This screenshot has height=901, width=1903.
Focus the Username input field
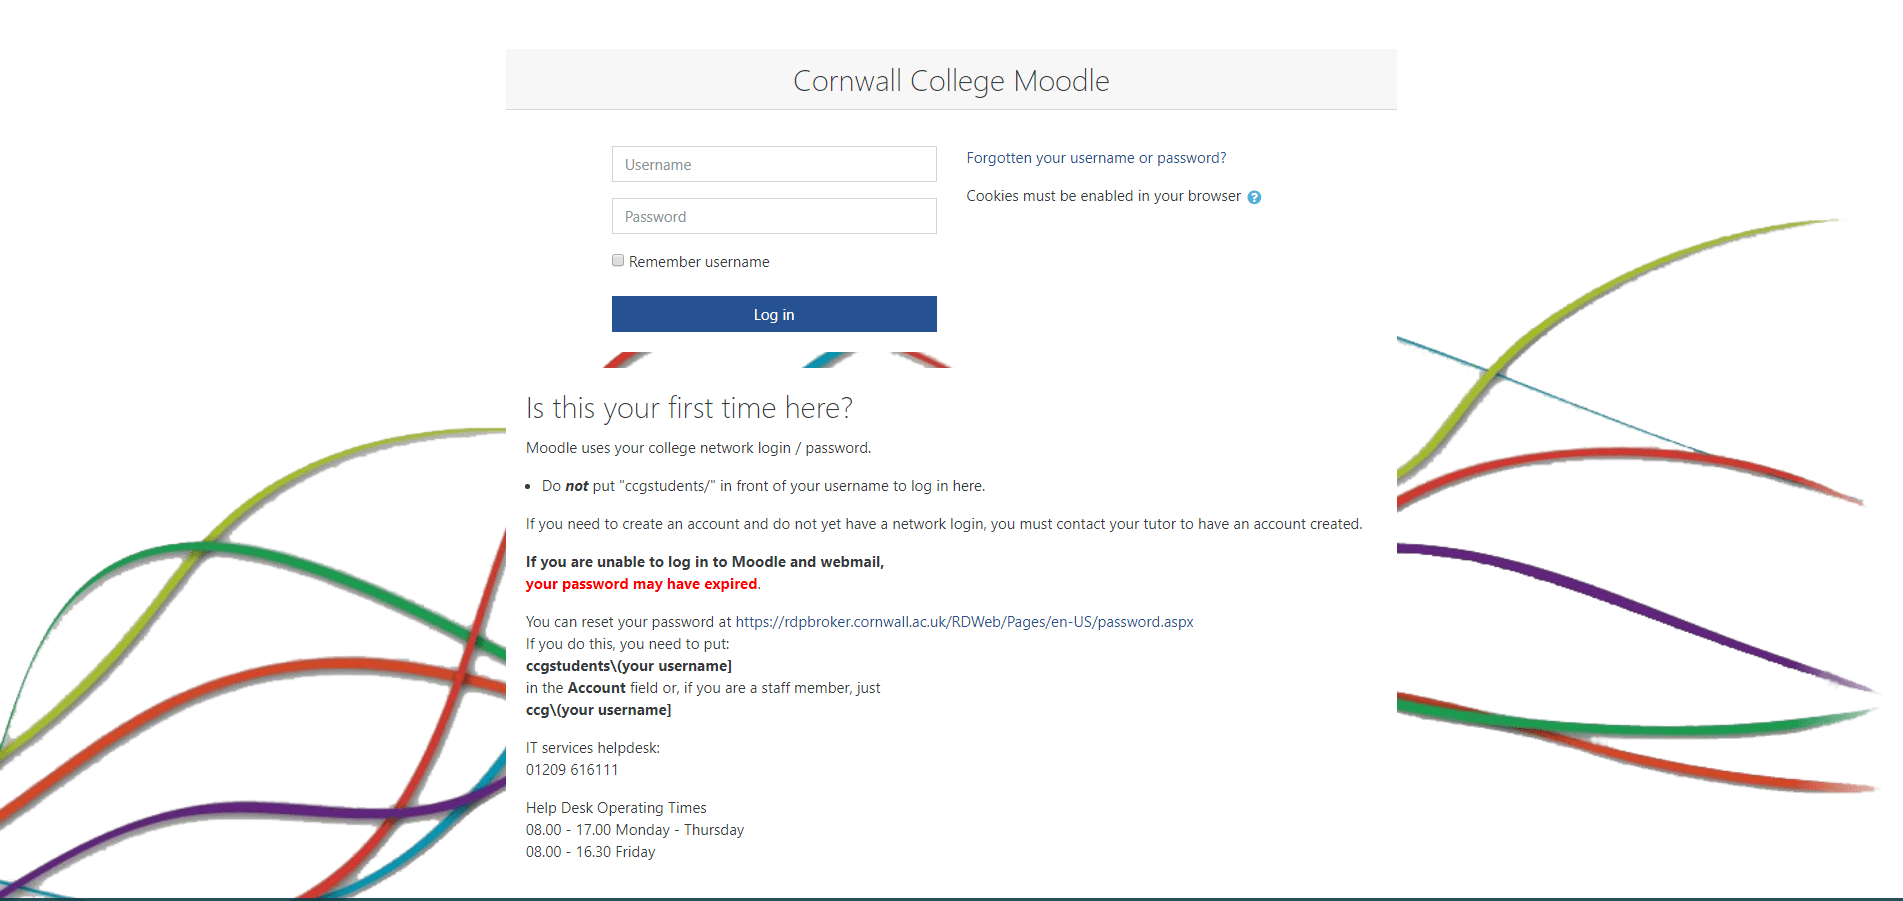(x=774, y=164)
